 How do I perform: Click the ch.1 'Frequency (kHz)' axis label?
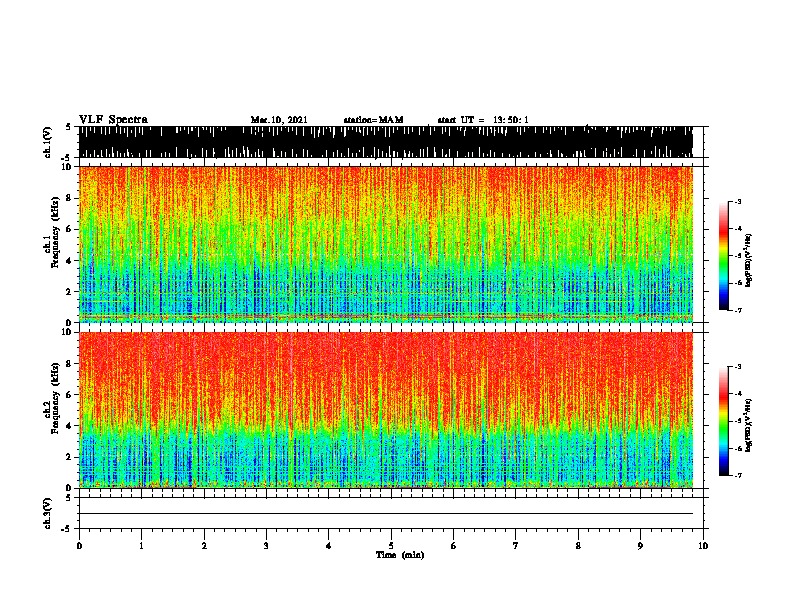click(55, 232)
